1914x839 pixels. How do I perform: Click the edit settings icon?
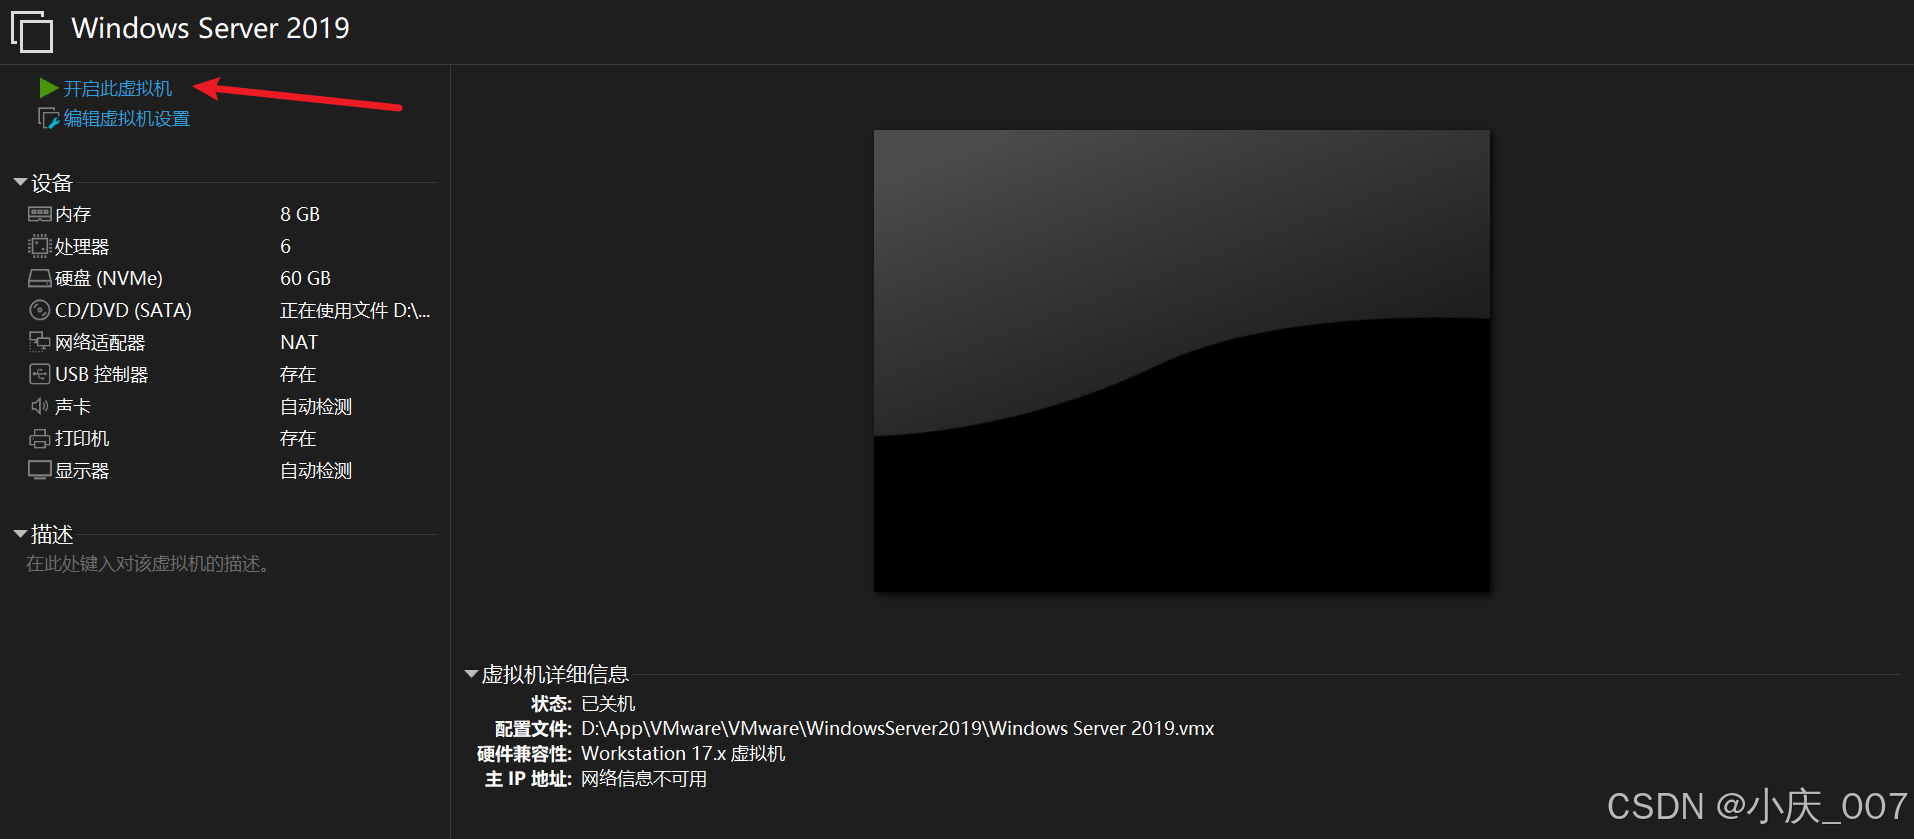pos(48,118)
